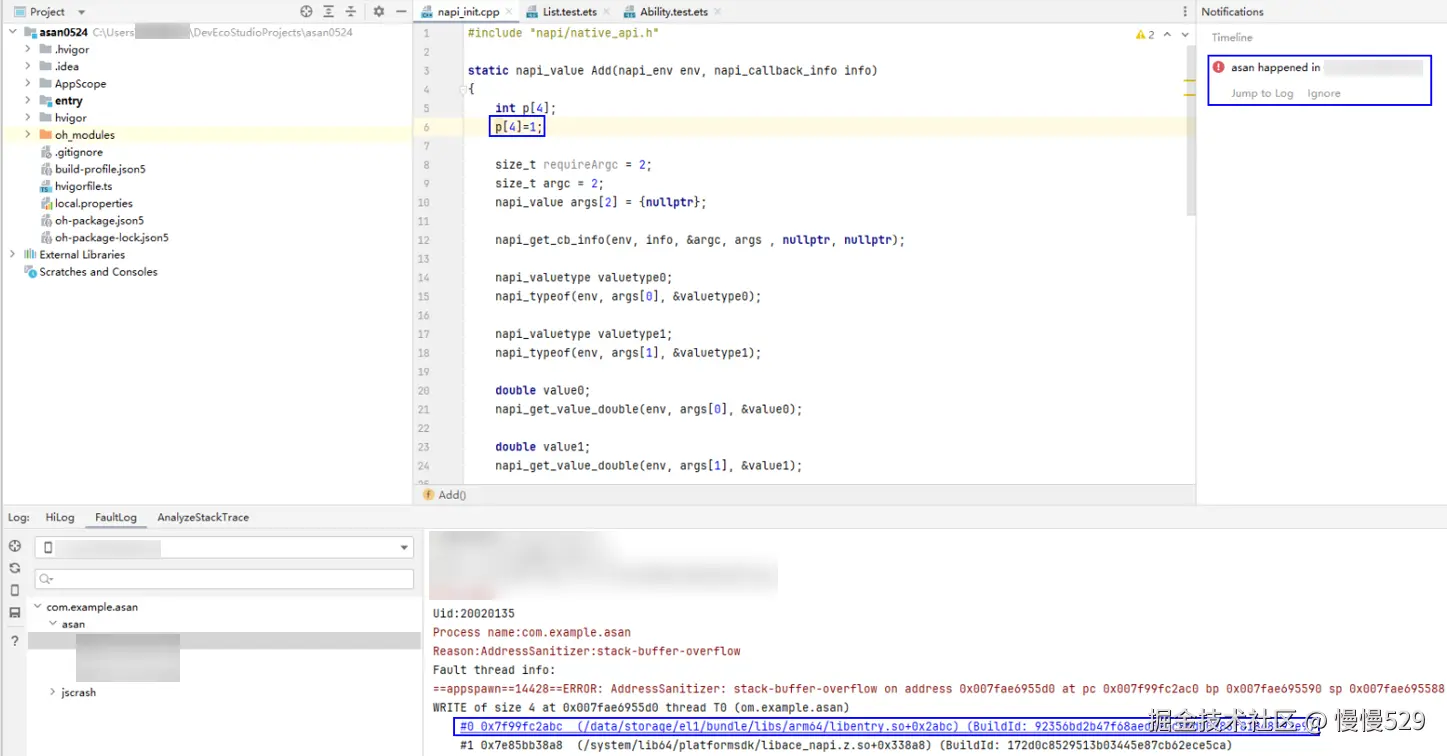
Task: Select .gitignore file in project tree
Action: pos(79,152)
